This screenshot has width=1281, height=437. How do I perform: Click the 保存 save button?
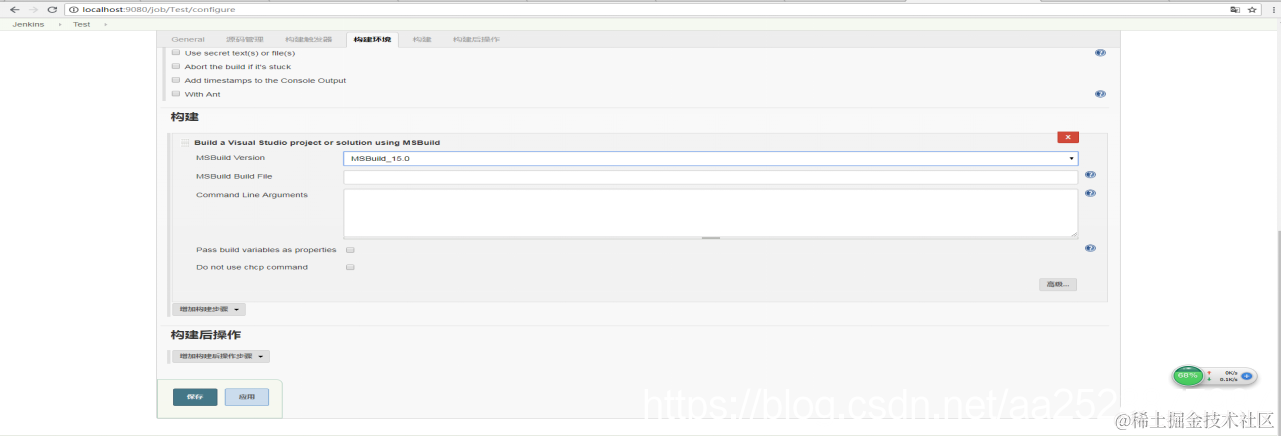coord(195,397)
